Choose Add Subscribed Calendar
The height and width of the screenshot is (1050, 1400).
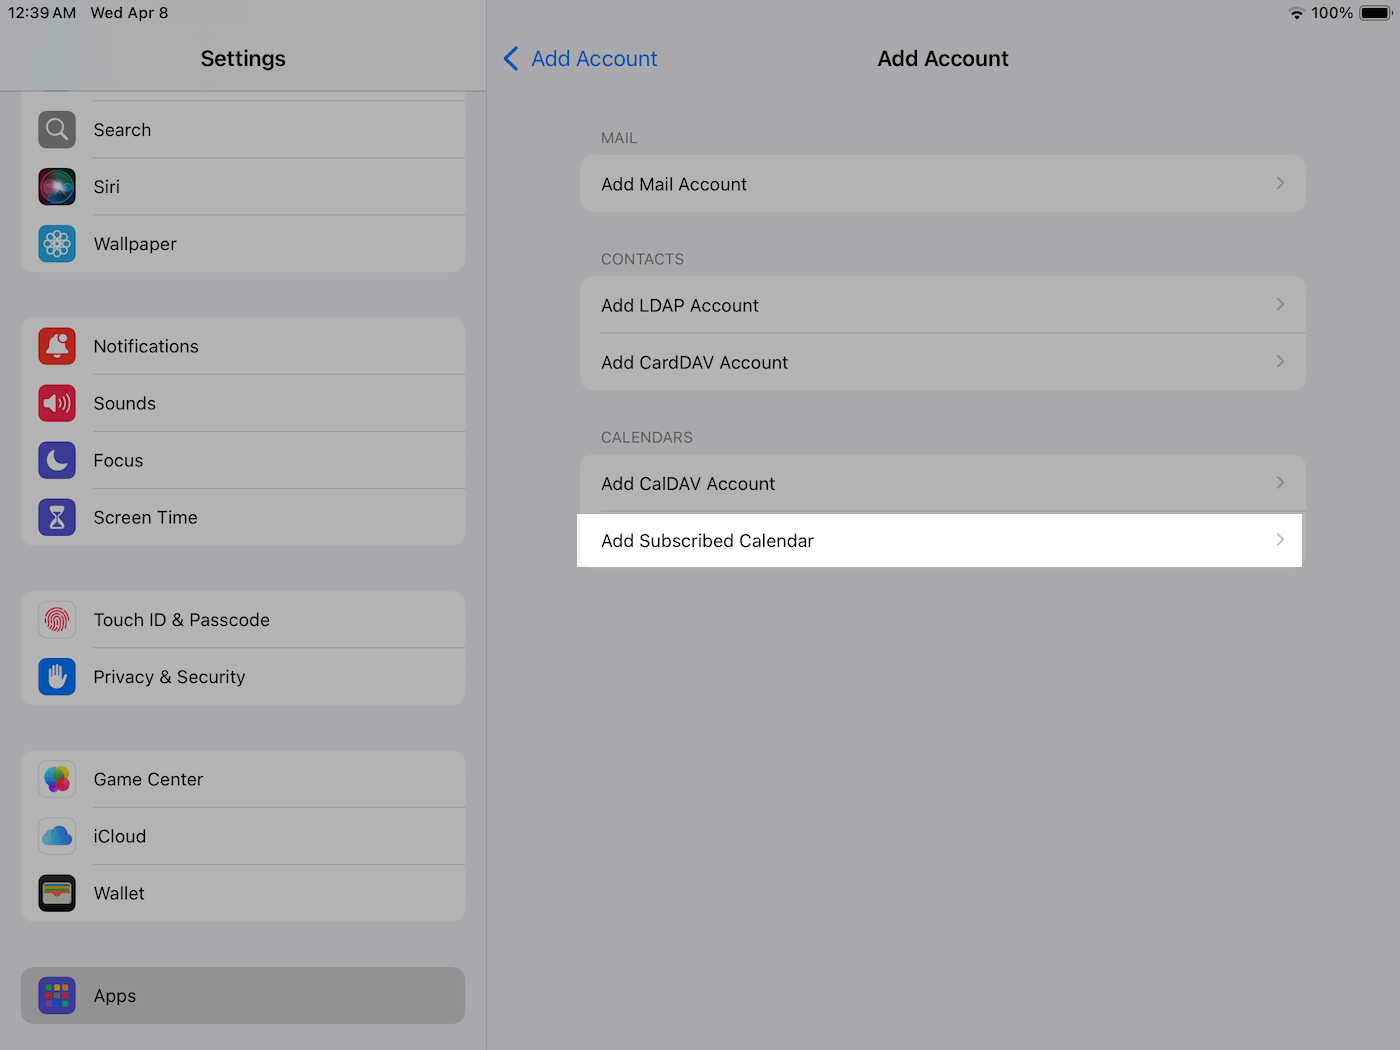point(940,541)
